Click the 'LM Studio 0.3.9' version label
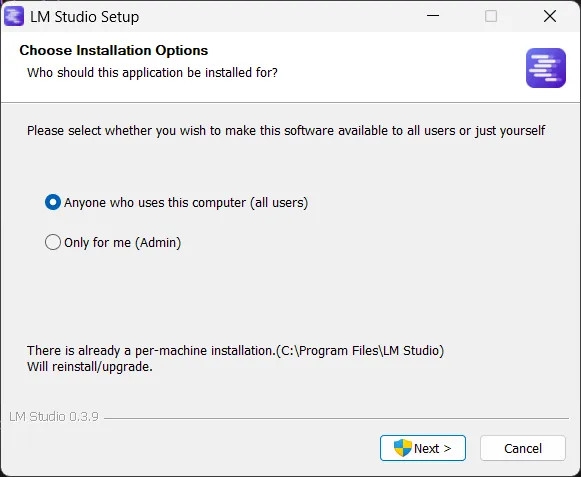Screen dimensions: 581x477 click(x=54, y=417)
